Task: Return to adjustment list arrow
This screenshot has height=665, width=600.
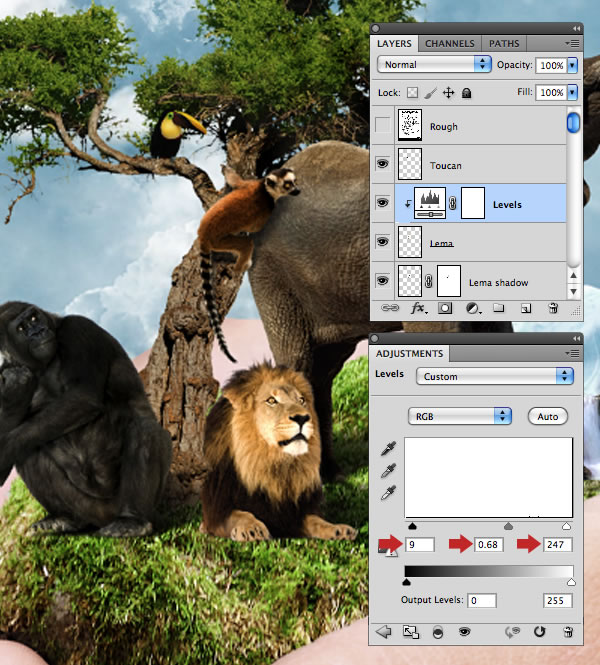Action: tap(384, 631)
